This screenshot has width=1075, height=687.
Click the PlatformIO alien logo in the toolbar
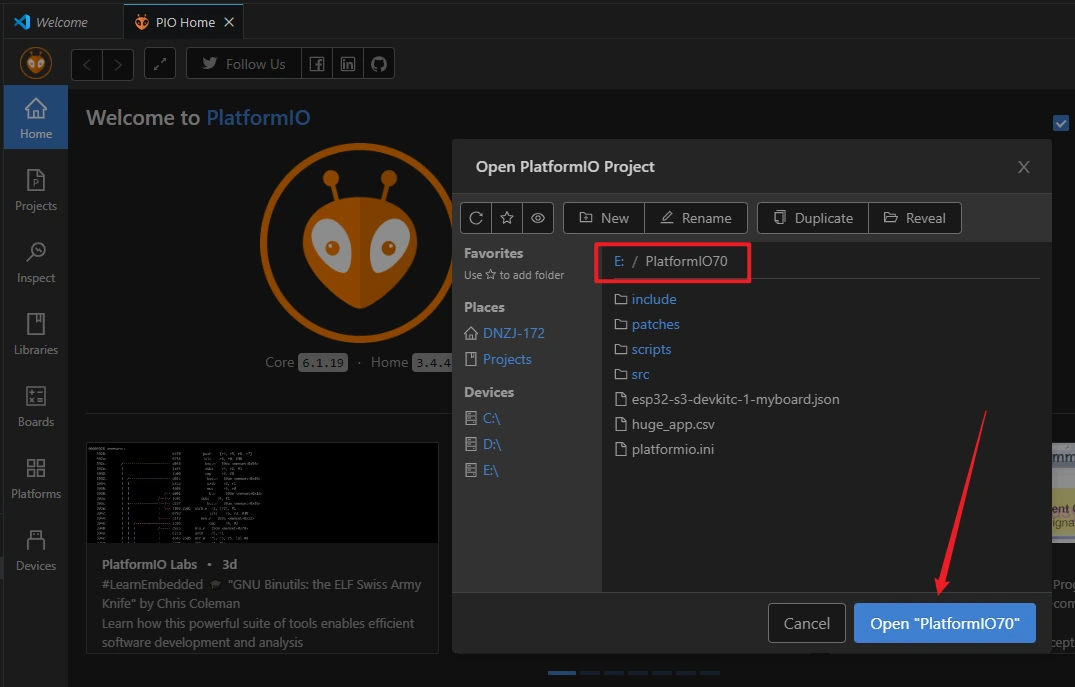pyautogui.click(x=36, y=64)
